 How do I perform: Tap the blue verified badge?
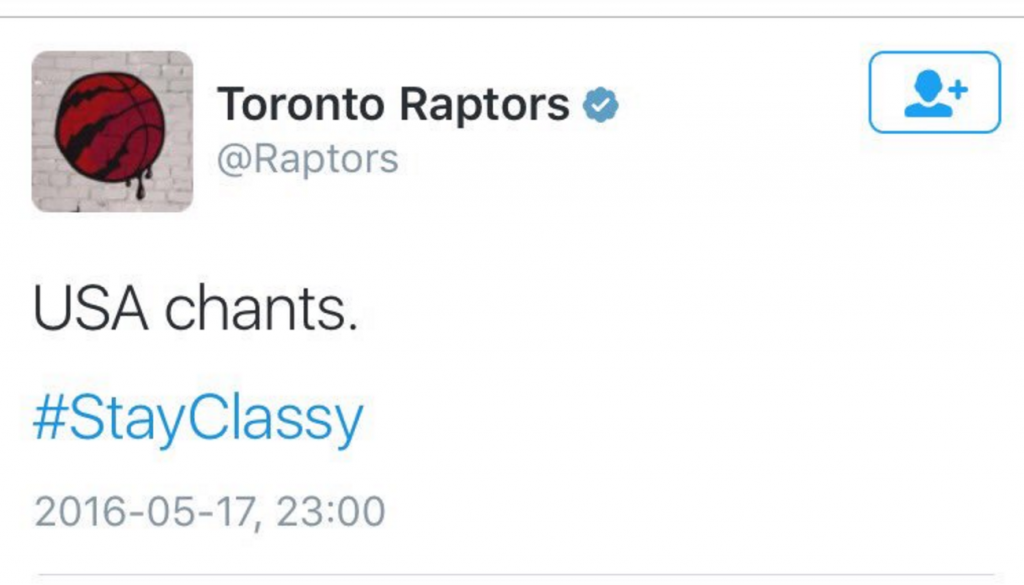(x=601, y=104)
